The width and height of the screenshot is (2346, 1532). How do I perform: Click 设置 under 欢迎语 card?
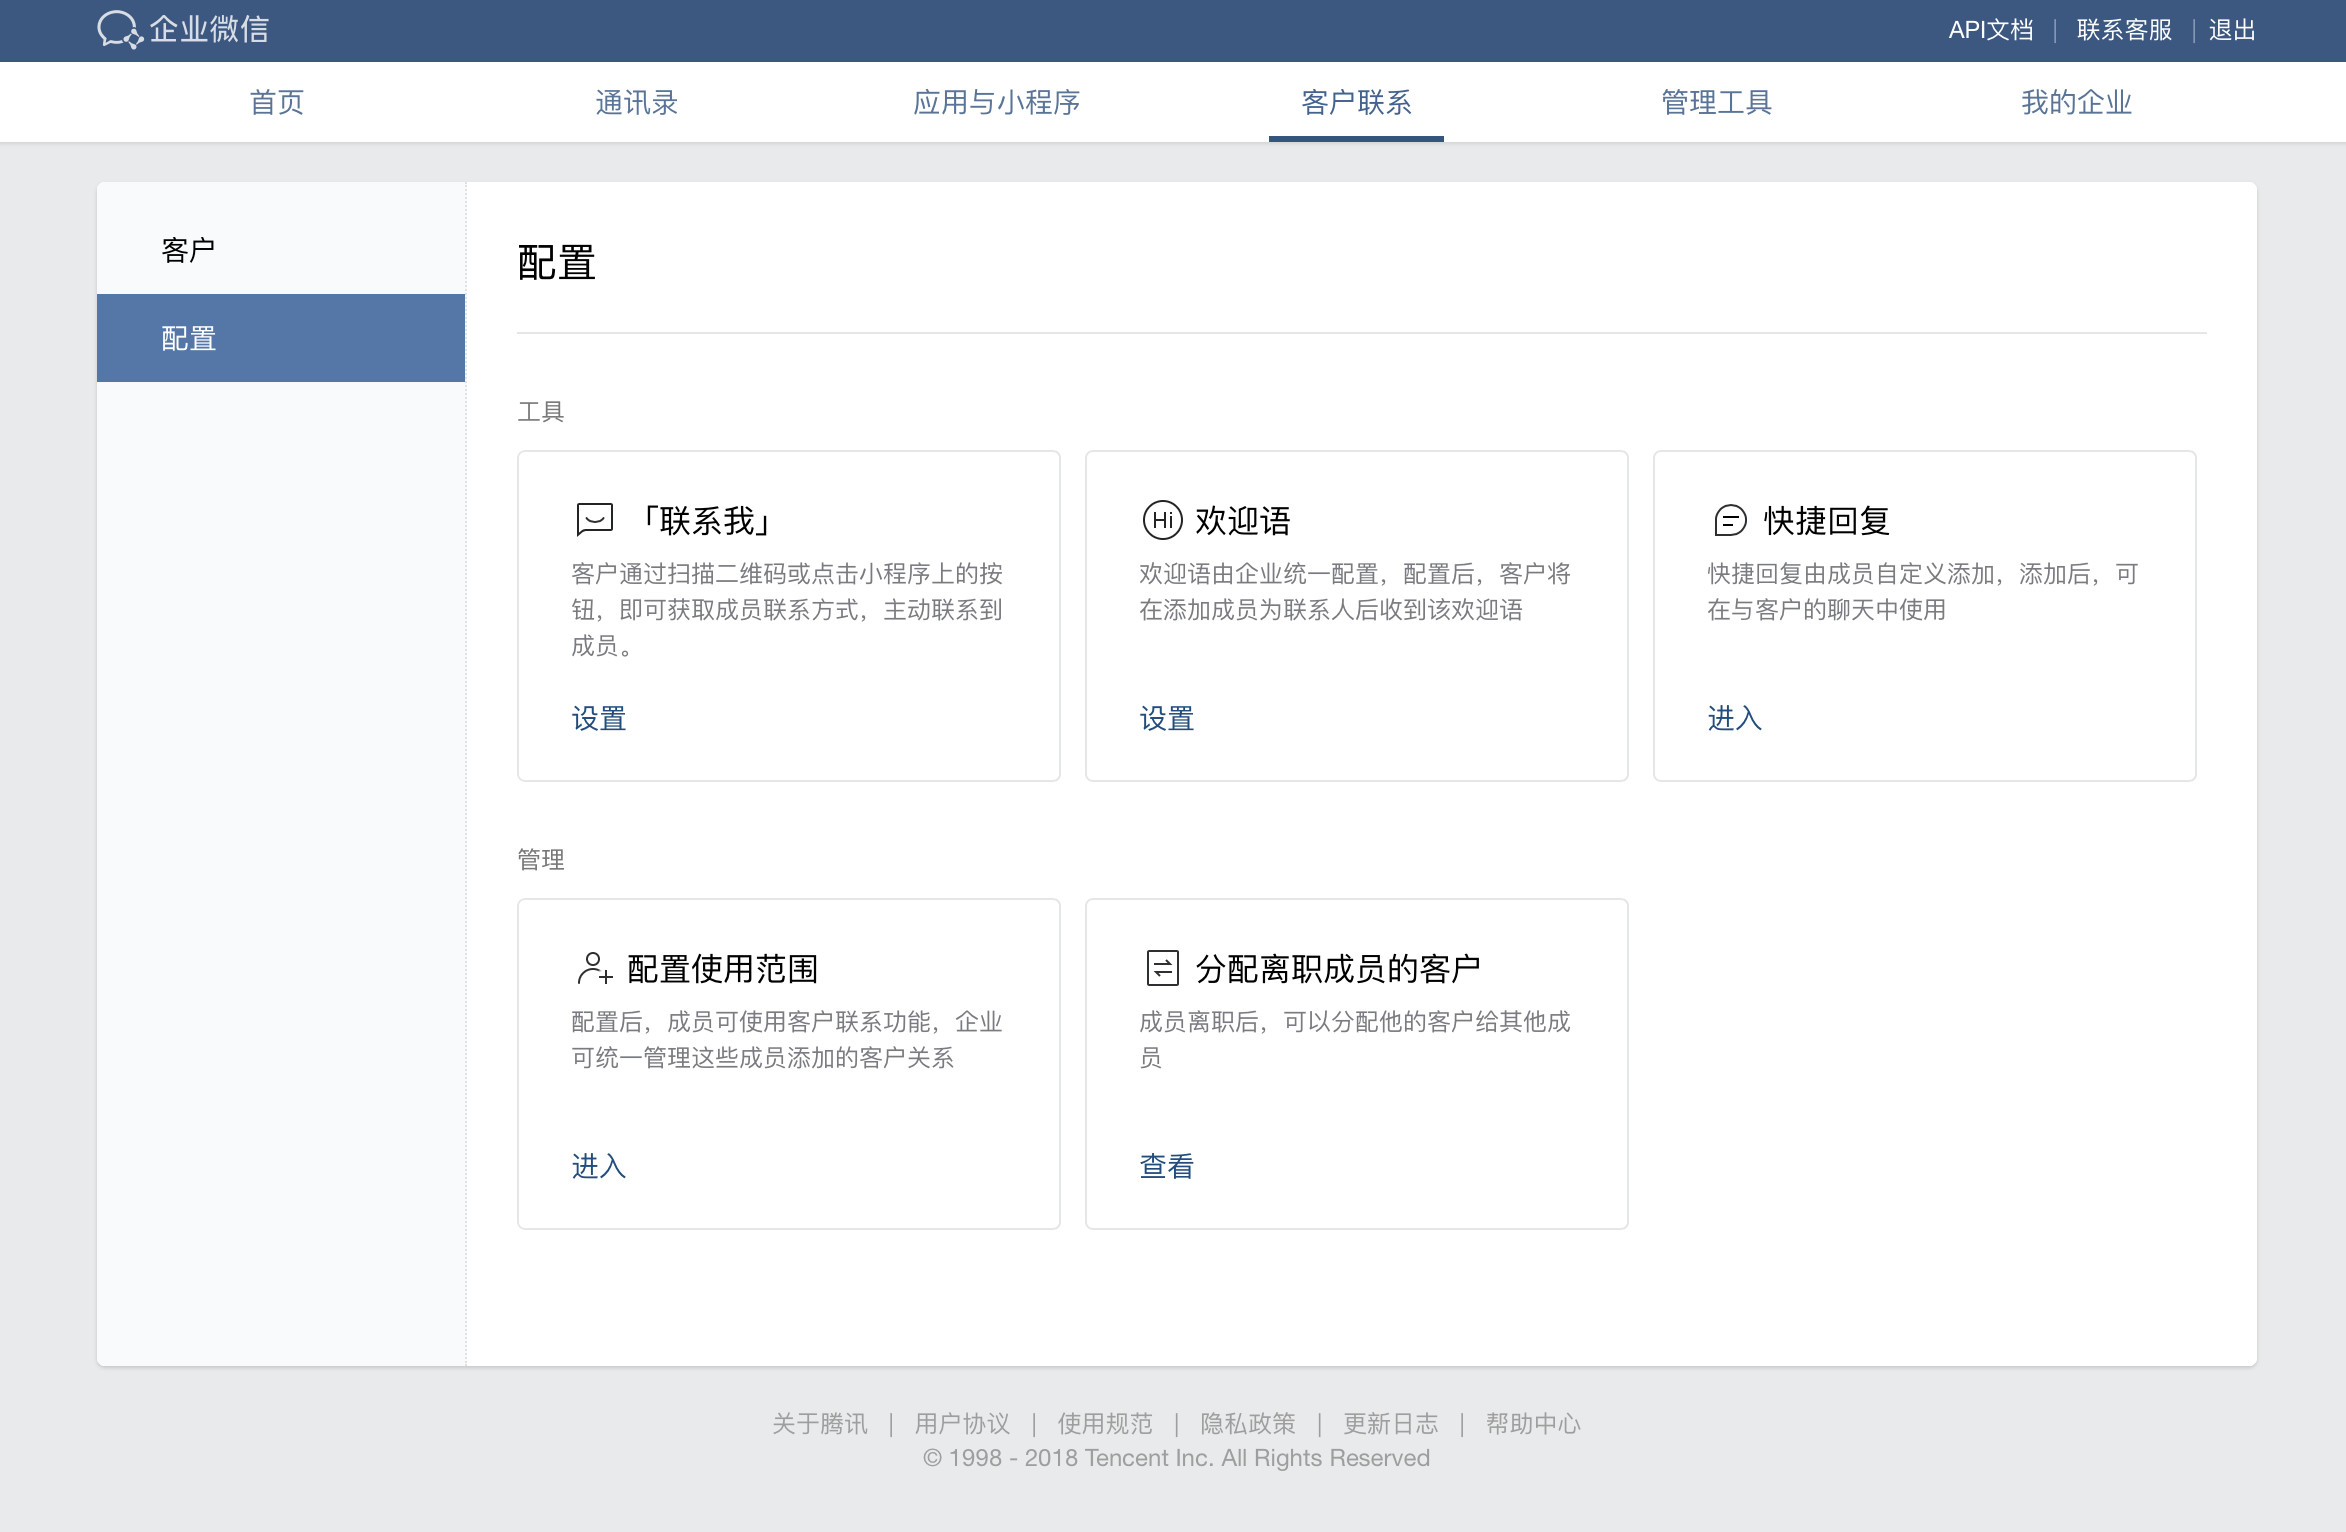[1166, 718]
